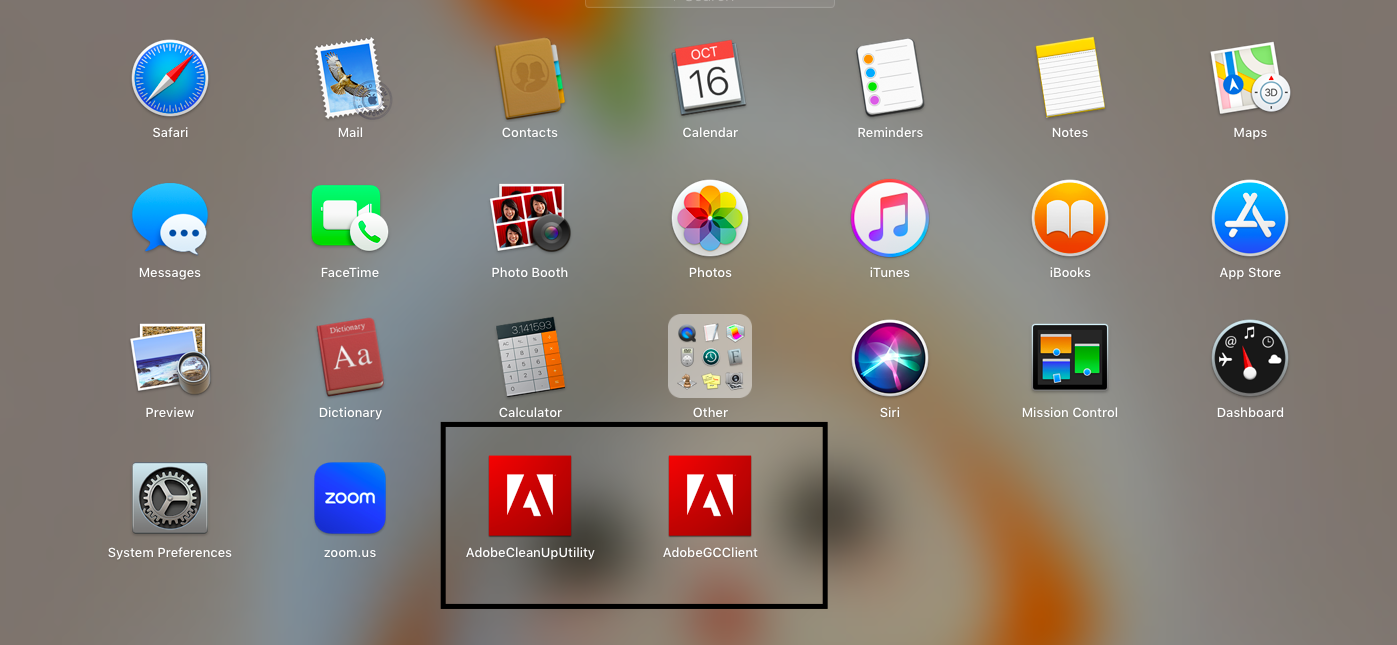
Task: Launch the Reminders app
Action: pos(890,78)
